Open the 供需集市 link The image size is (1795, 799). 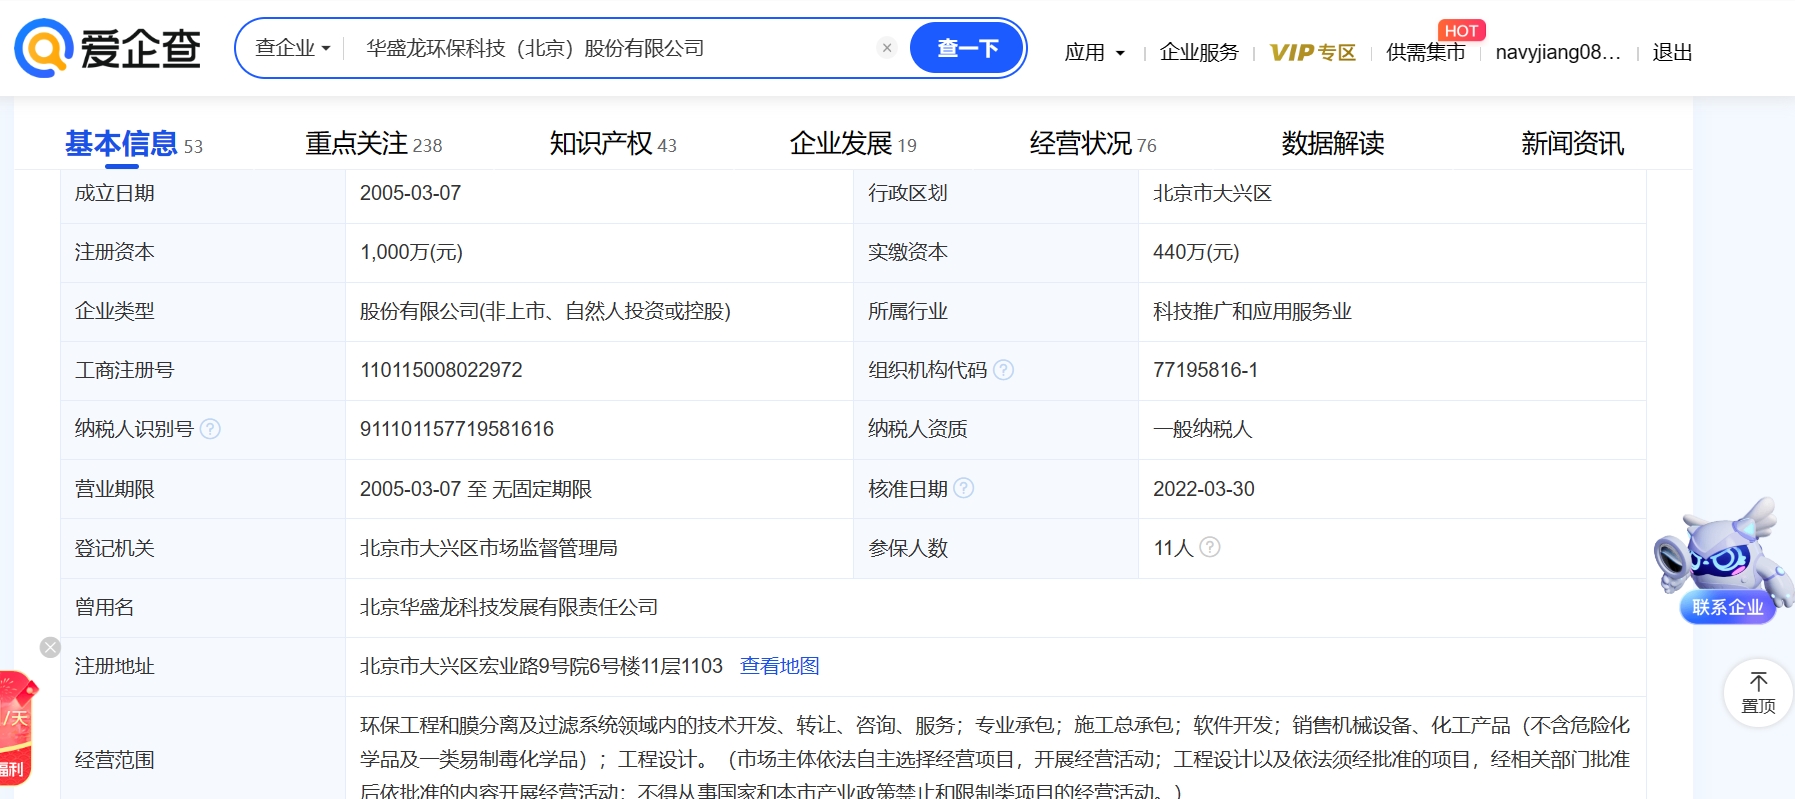(x=1425, y=52)
